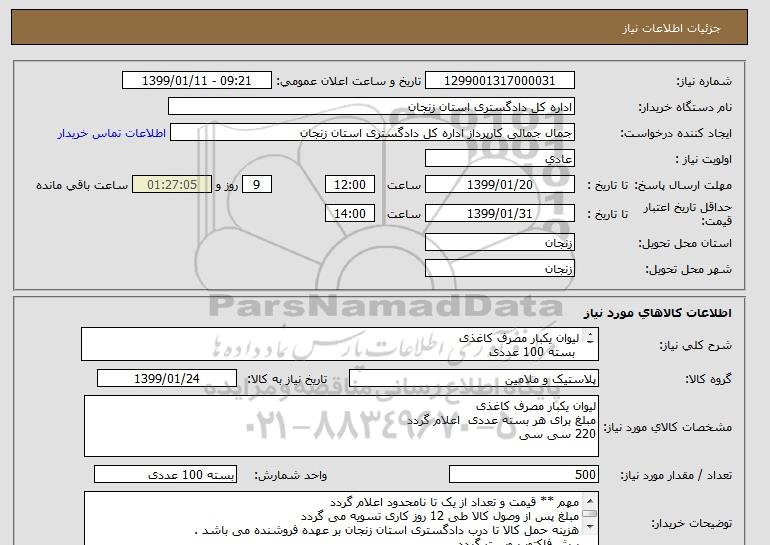Click the buyer notes text area

(341, 518)
